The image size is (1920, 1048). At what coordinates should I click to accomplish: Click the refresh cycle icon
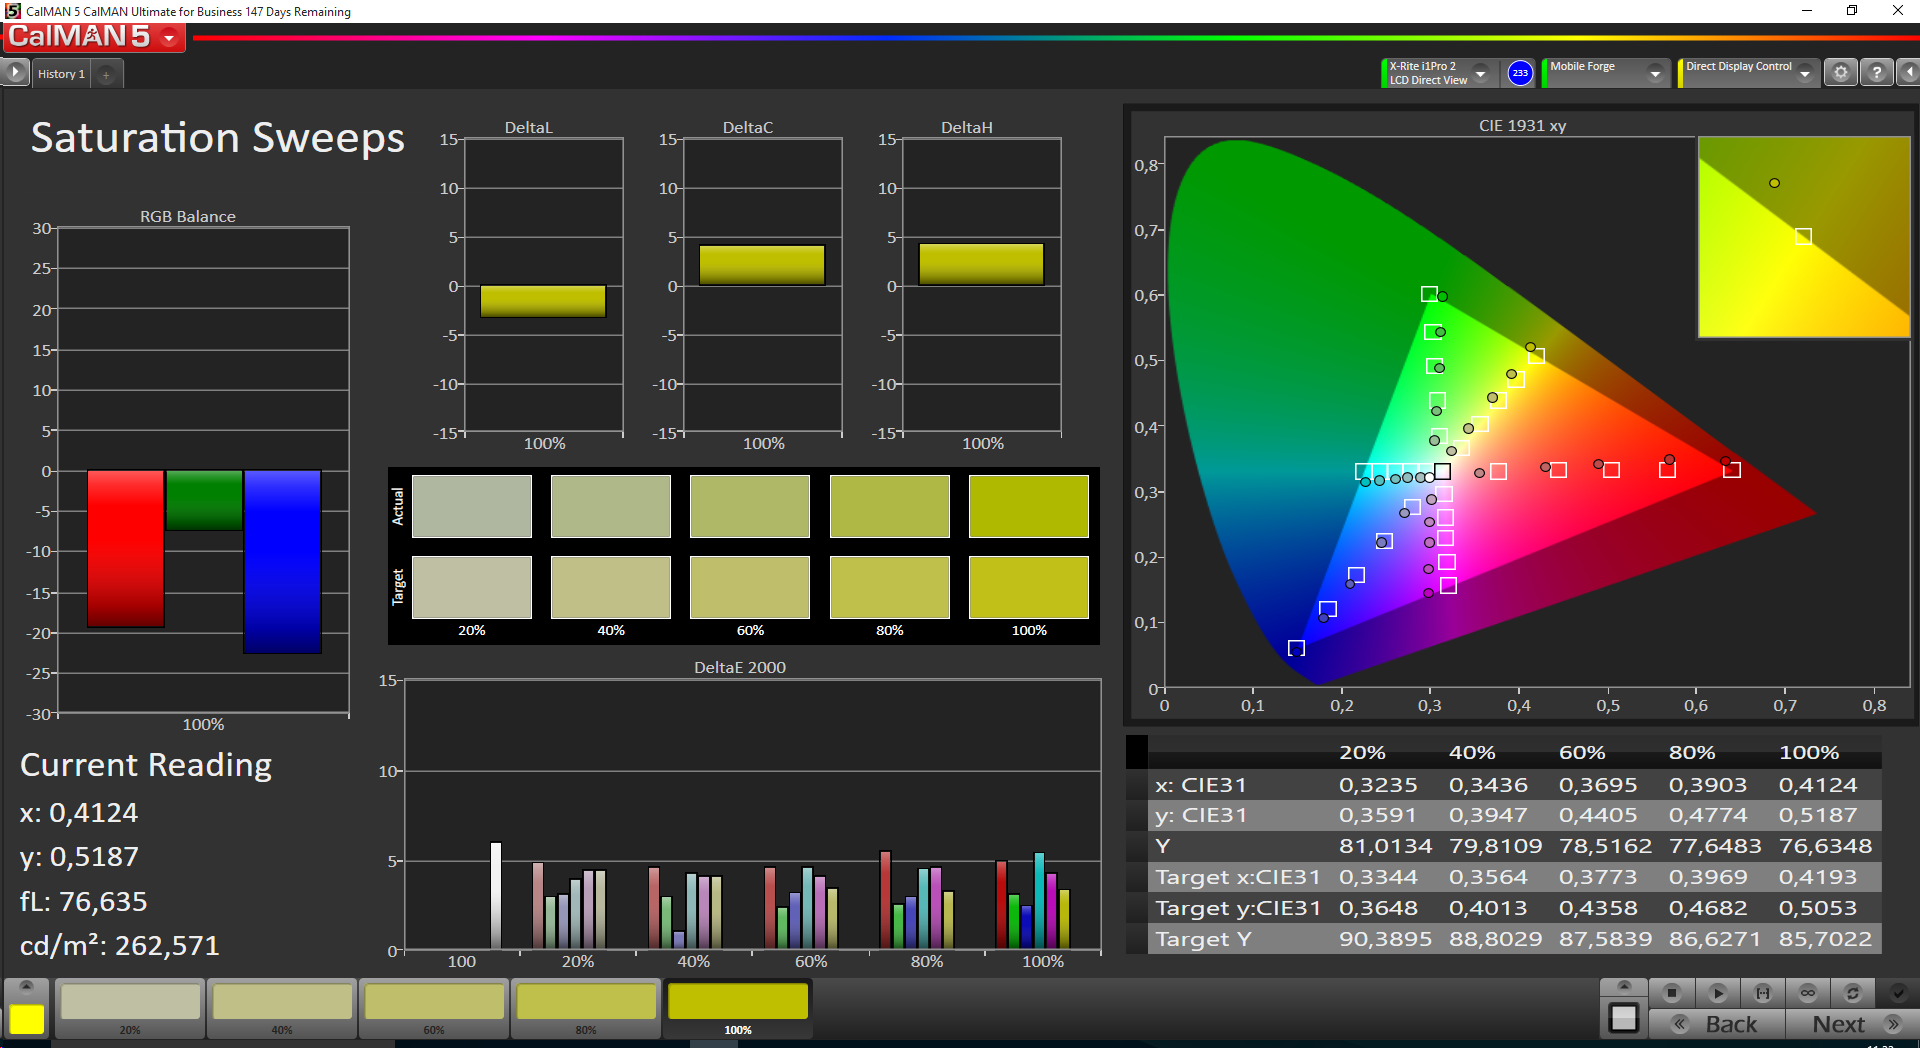1853,993
